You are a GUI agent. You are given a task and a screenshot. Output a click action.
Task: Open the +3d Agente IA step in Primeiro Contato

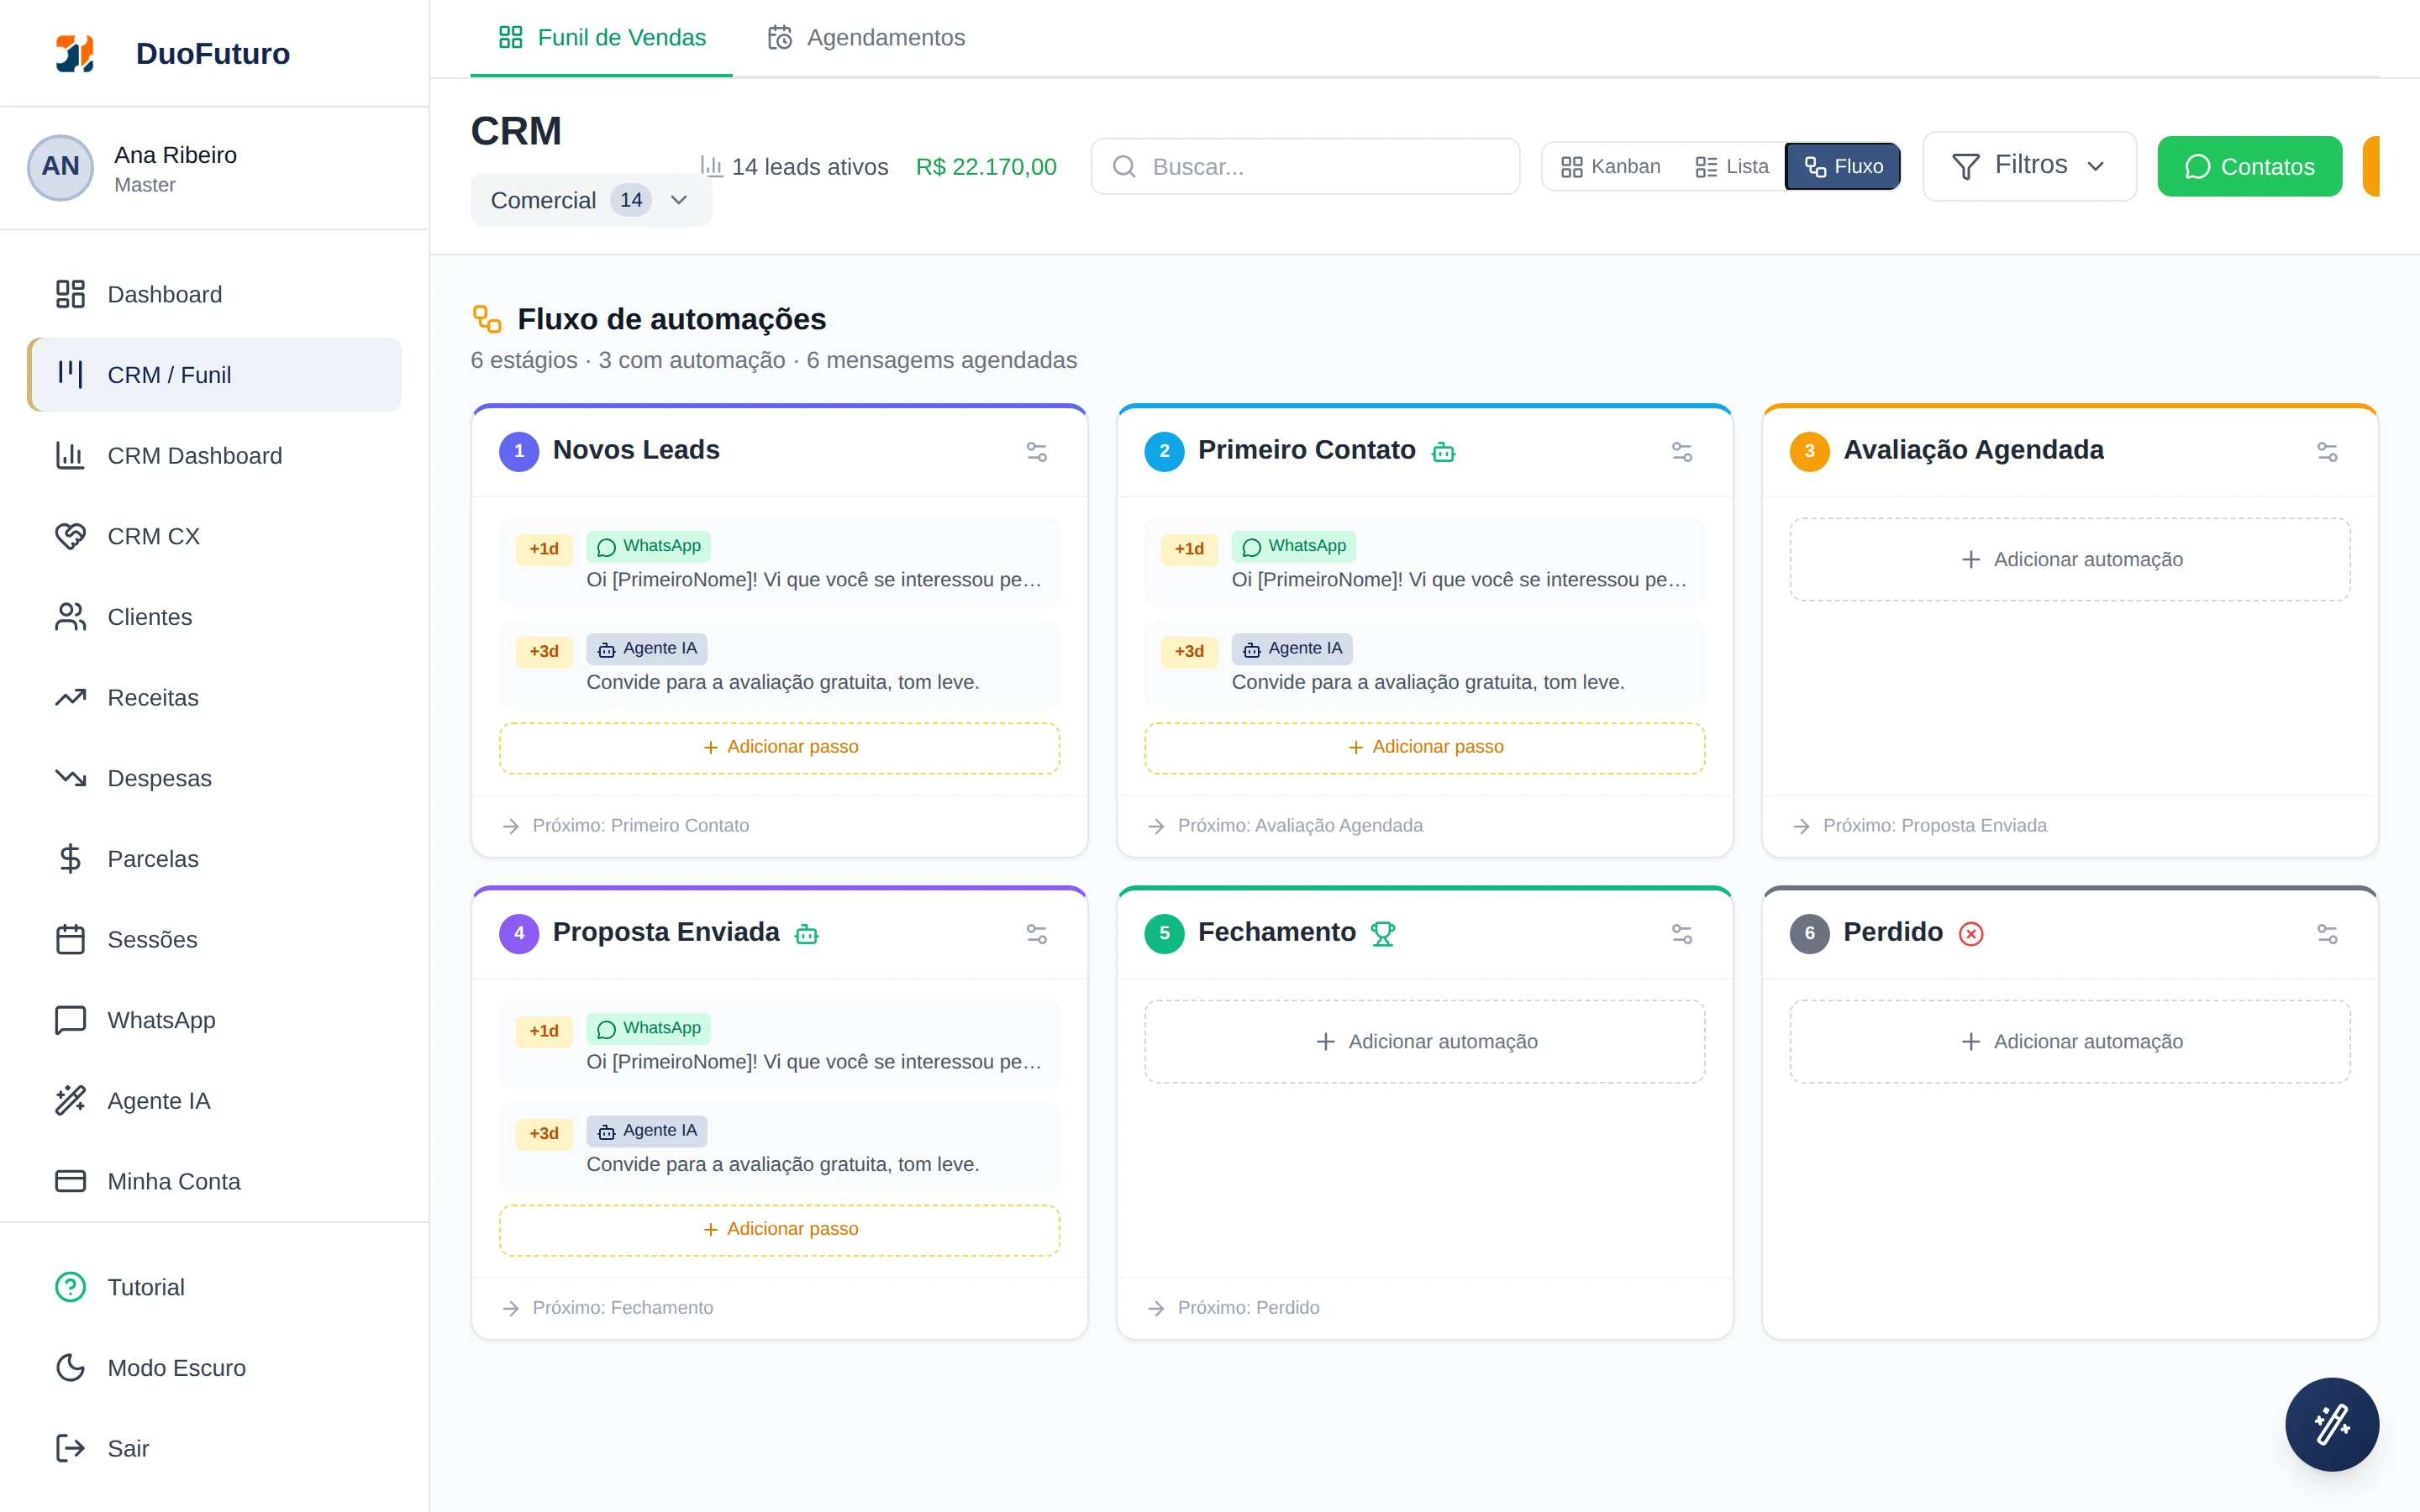pyautogui.click(x=1424, y=665)
